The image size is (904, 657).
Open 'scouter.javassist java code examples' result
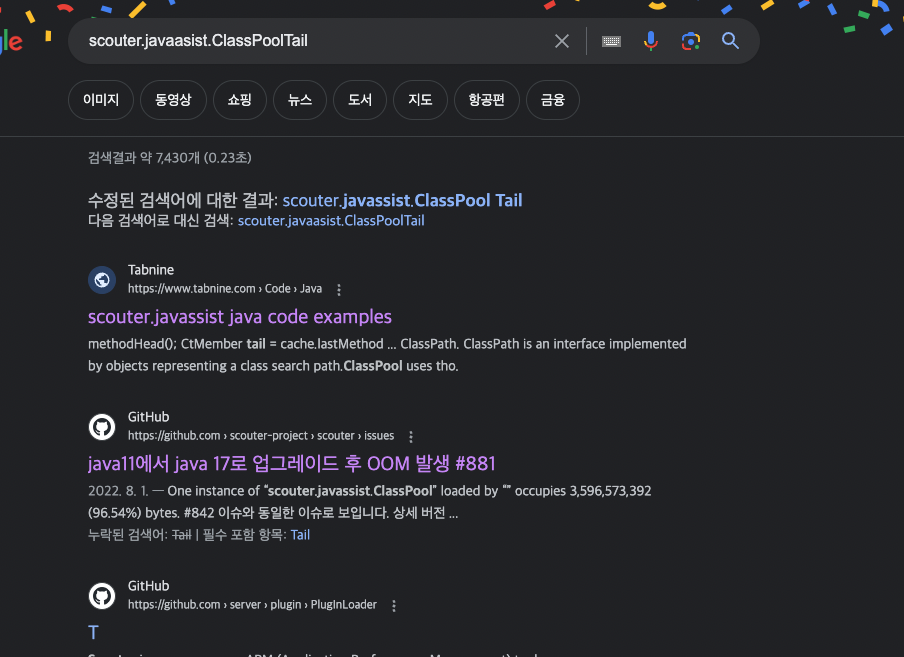(240, 317)
